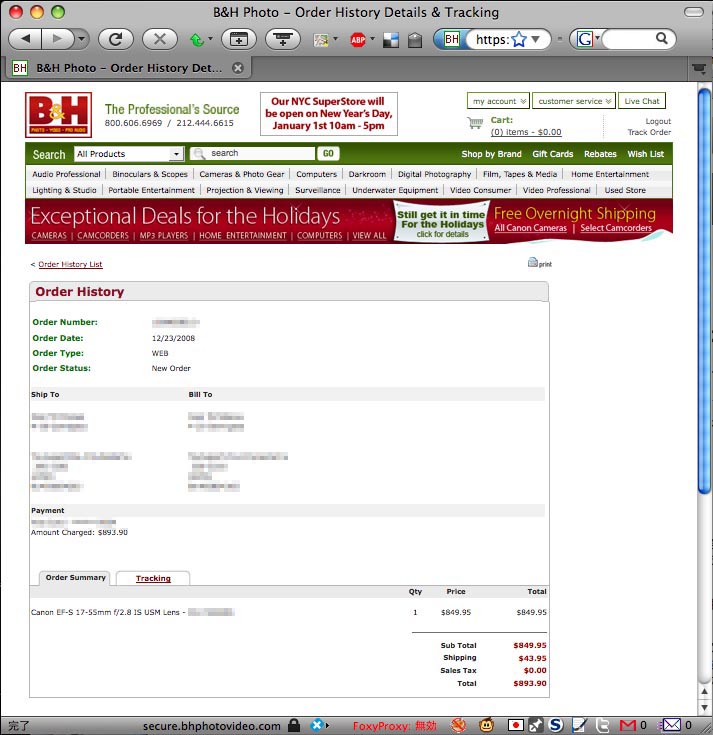Open the All Products category dropdown
Viewport: 713px width, 735px height.
[x=128, y=154]
